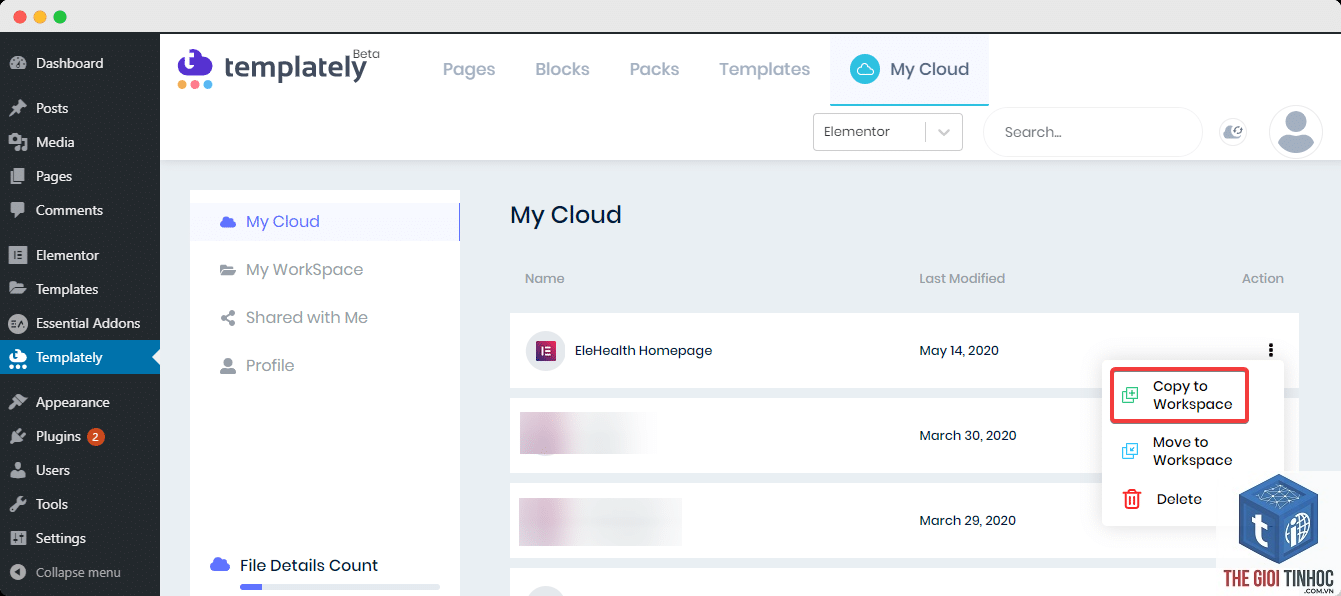Open the Elementor builder dropdown
The width and height of the screenshot is (1341, 596).
[x=888, y=132]
